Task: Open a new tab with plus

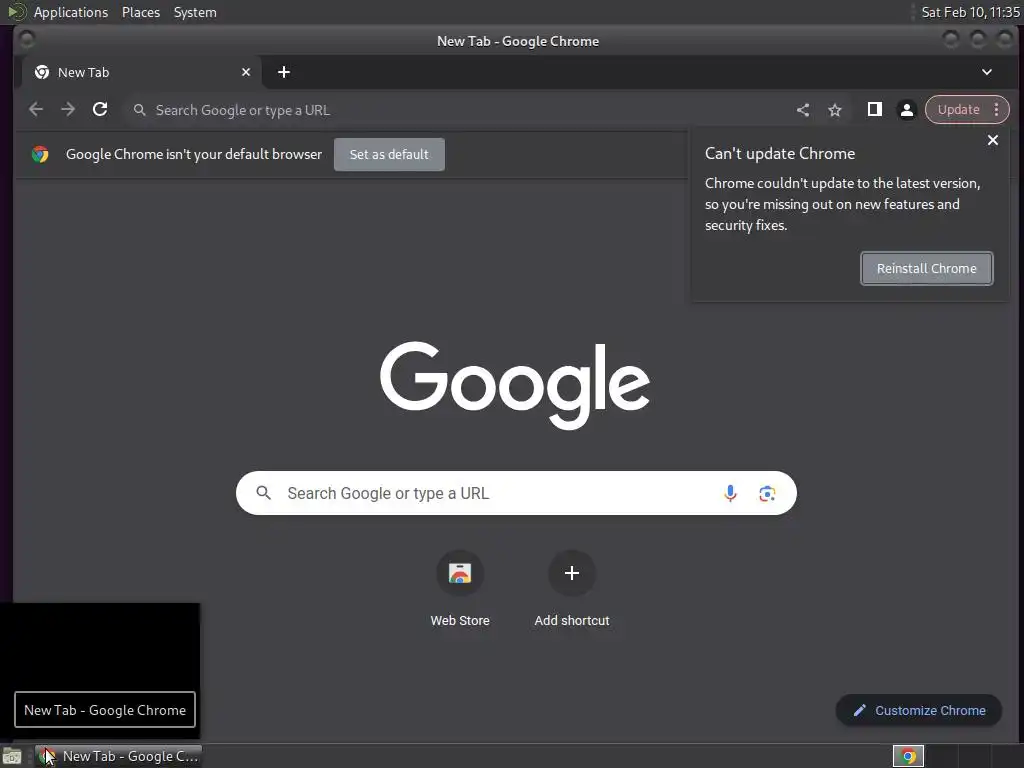Action: pos(283,72)
